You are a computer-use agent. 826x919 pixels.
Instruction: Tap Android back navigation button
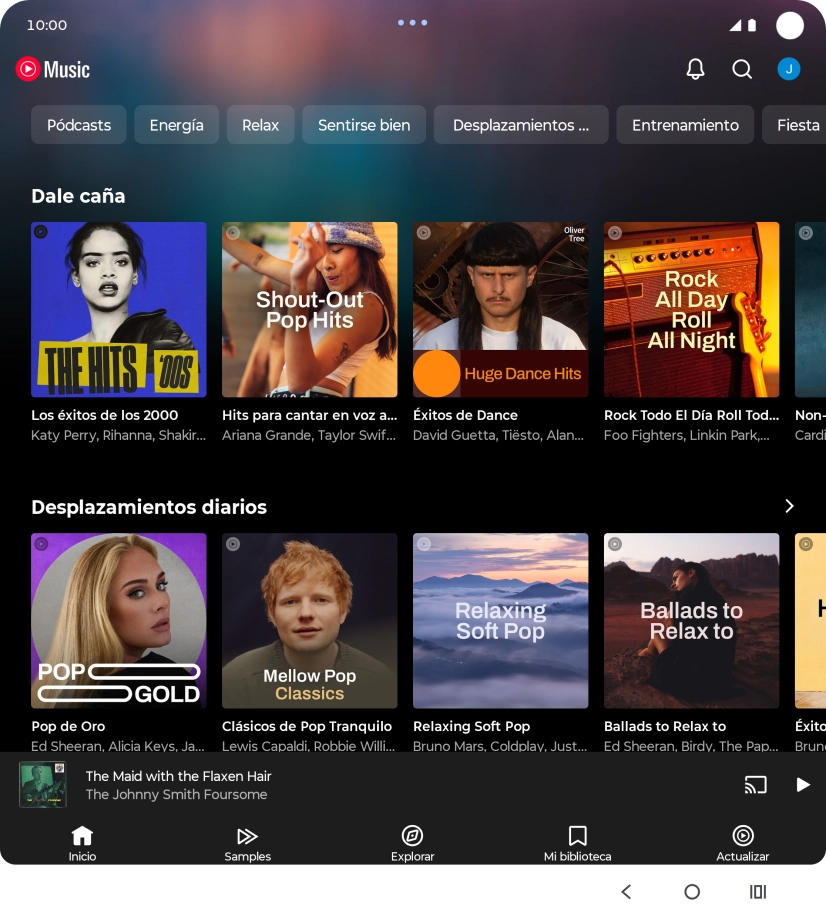(626, 892)
